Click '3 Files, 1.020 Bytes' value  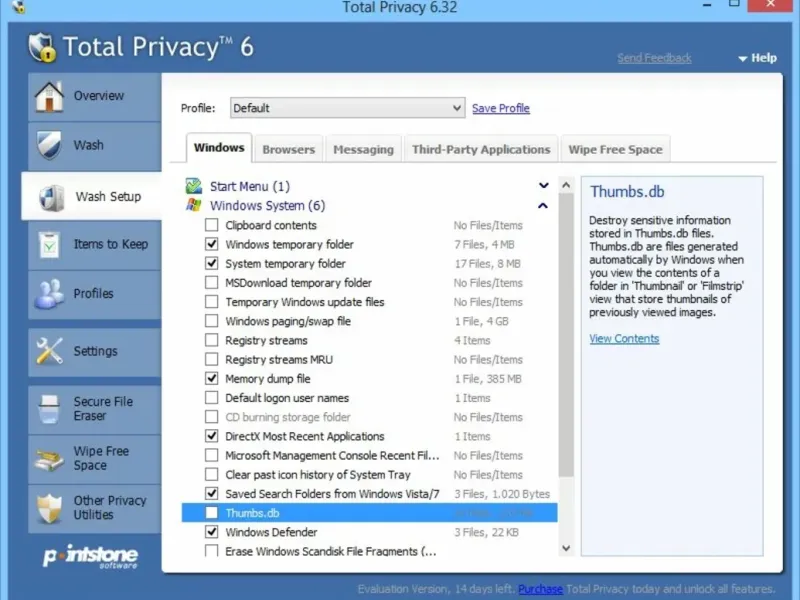click(502, 494)
